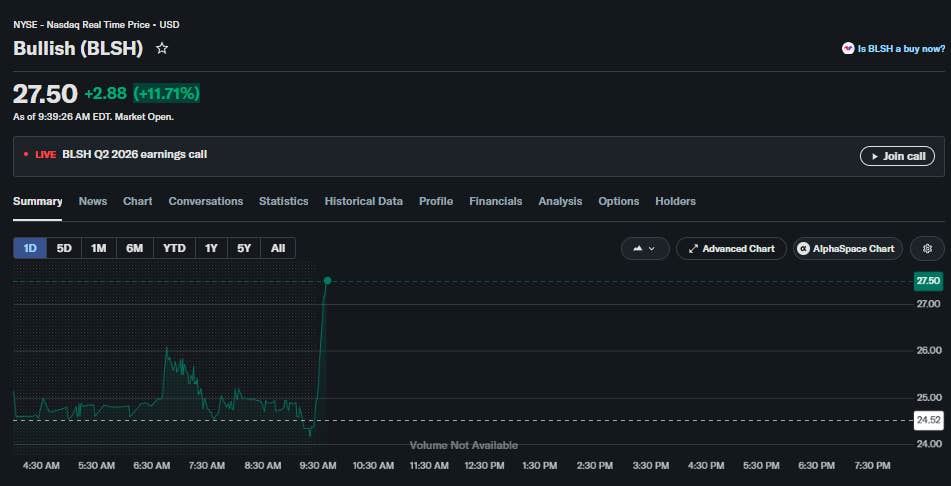Click the 4:30 AM time axis label
951x486 pixels.
tap(41, 466)
